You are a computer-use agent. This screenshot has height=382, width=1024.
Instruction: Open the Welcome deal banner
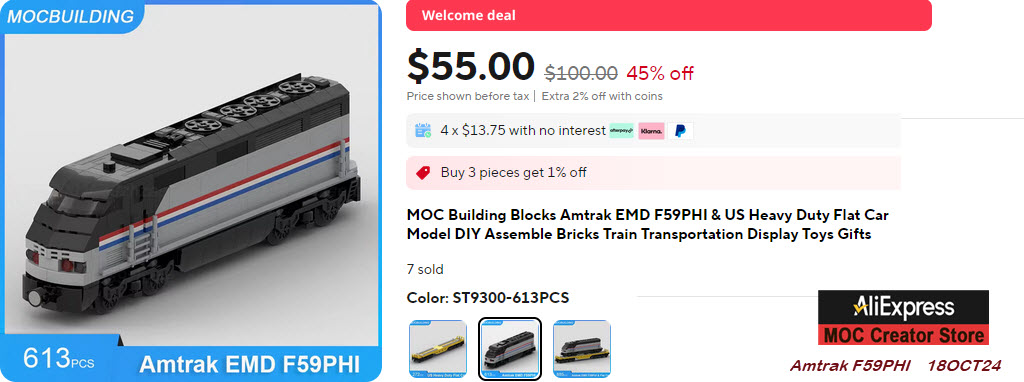click(669, 15)
